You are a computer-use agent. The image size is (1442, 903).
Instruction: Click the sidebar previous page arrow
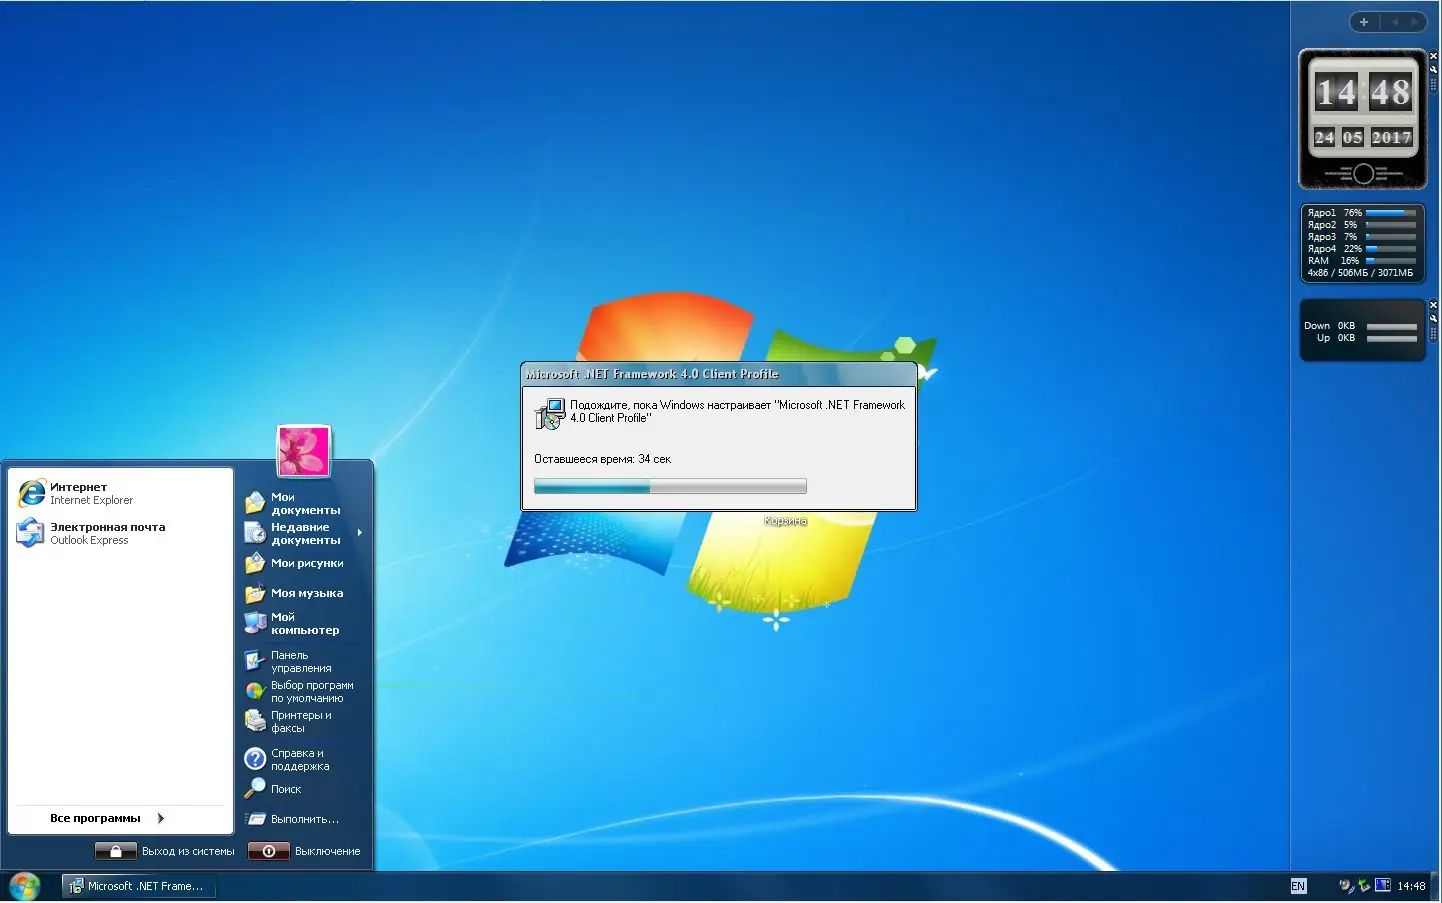click(x=1394, y=22)
